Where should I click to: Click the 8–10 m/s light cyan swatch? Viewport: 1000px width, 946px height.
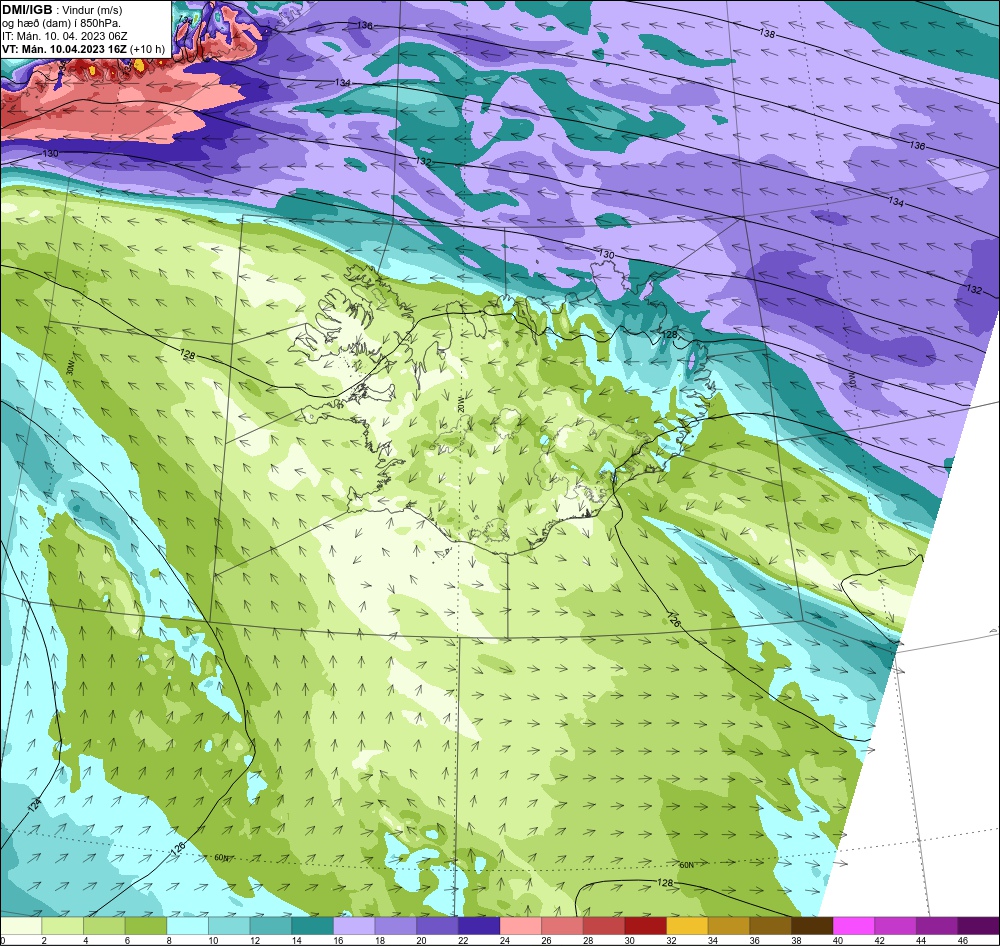tap(188, 926)
